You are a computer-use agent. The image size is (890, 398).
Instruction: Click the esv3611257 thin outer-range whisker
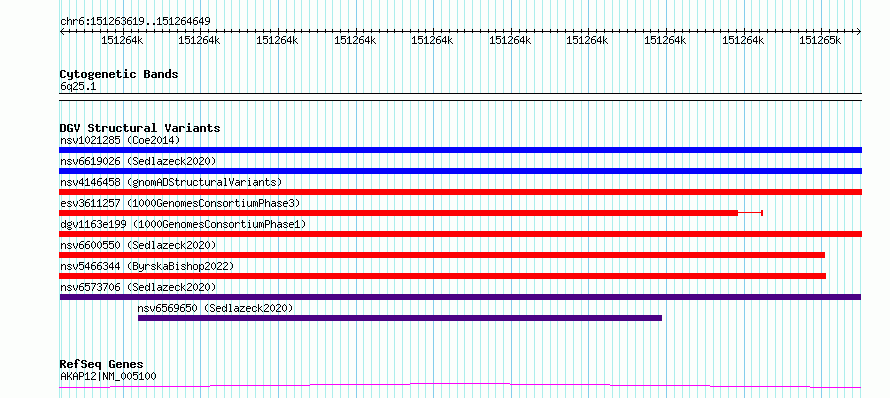(750, 213)
